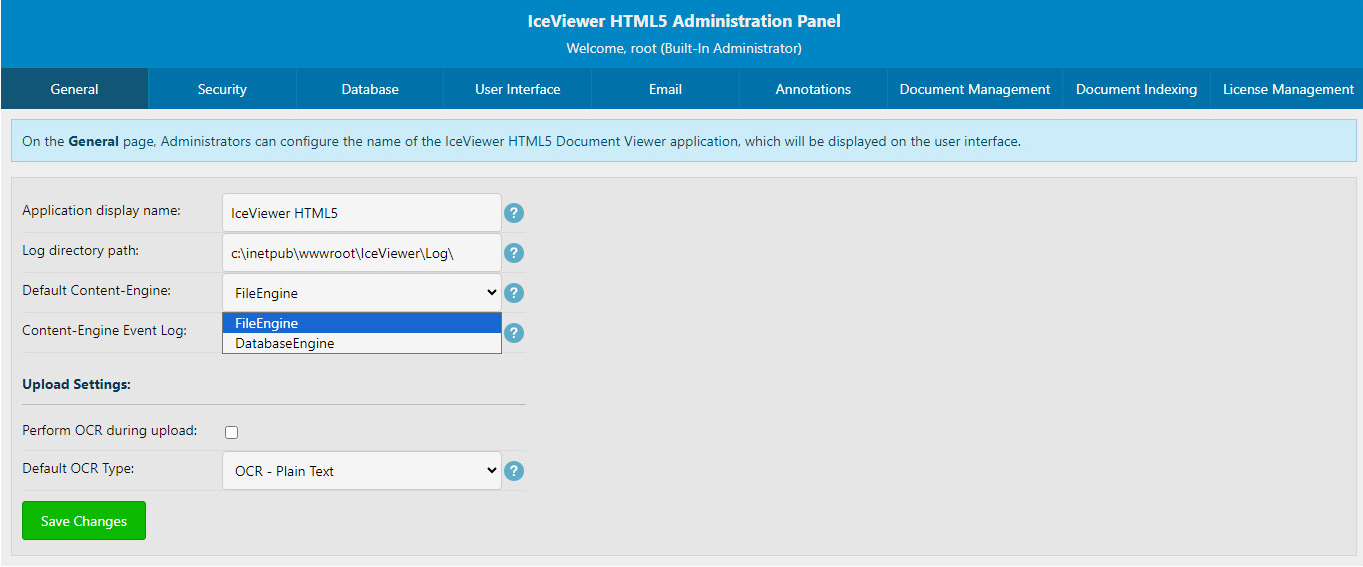Click help icon next to Default OCR Type

pyautogui.click(x=514, y=471)
